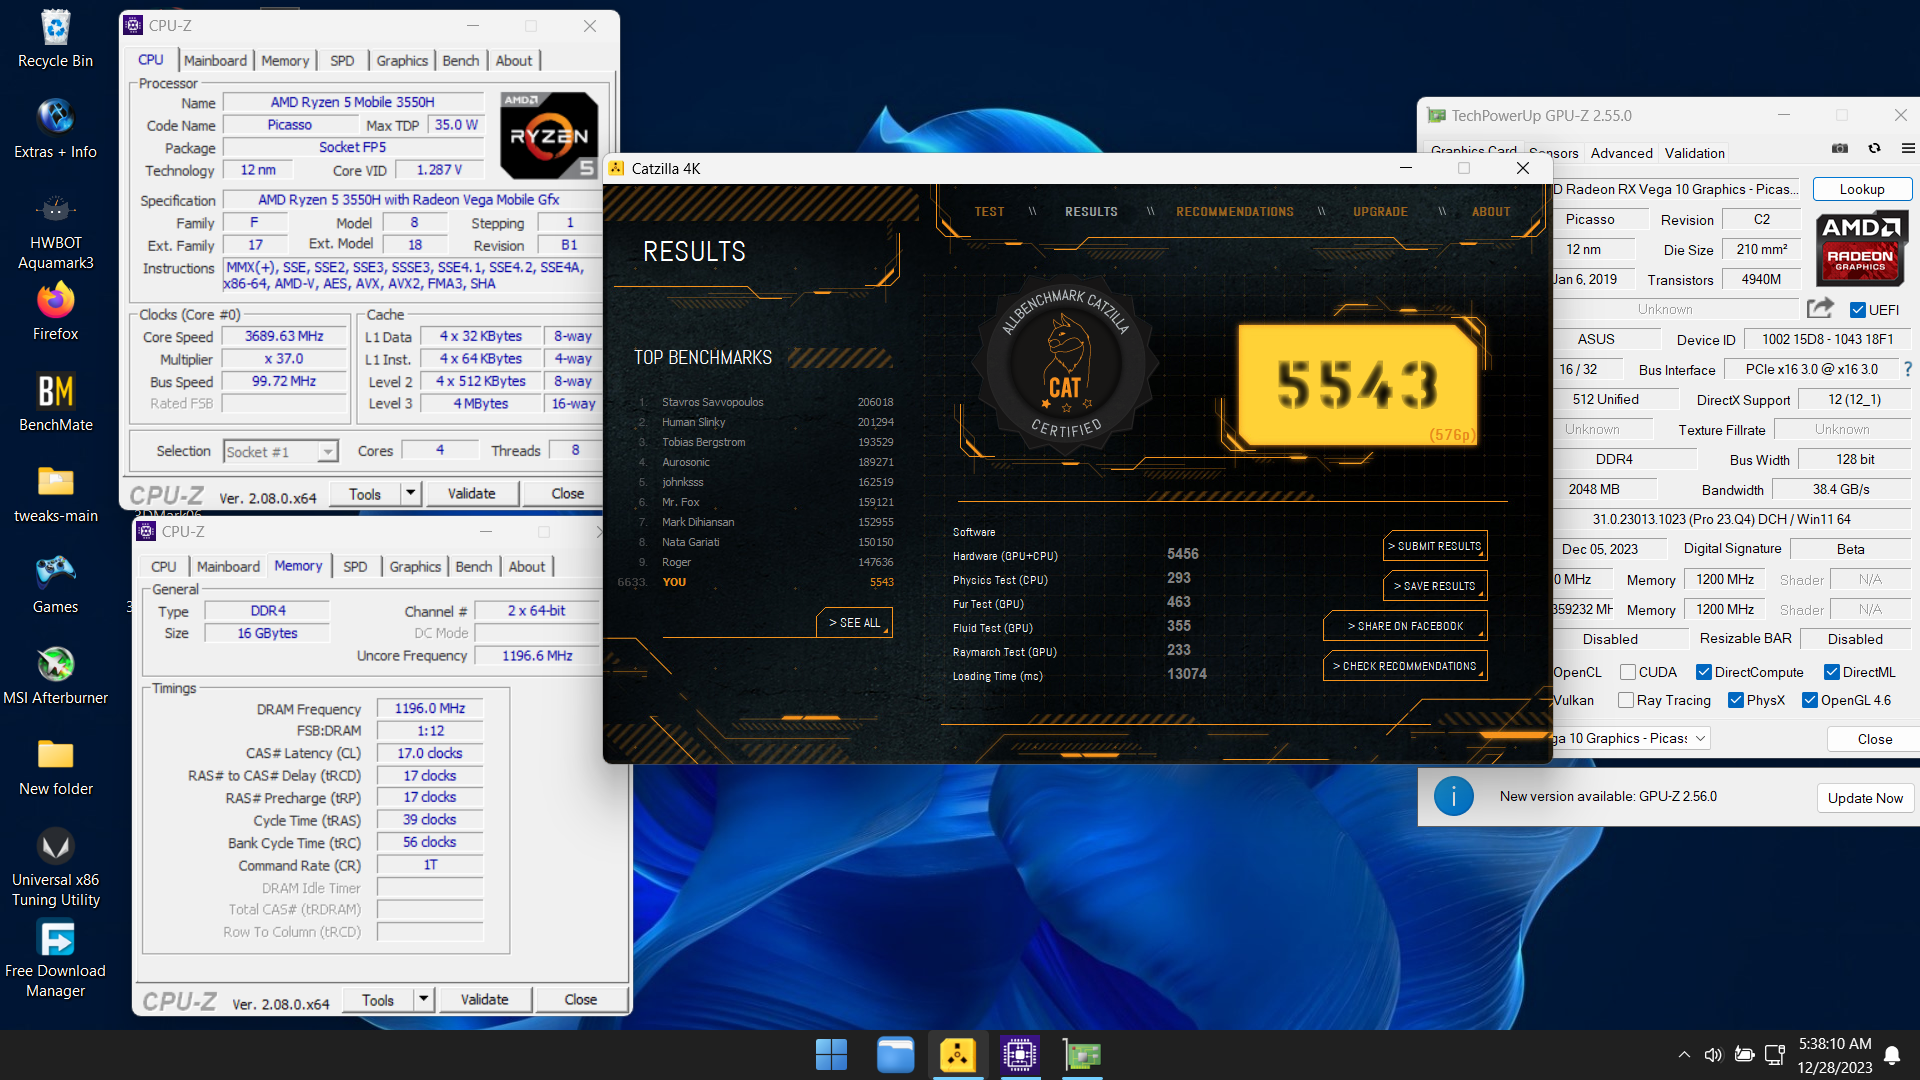Screen dimensions: 1920x1080
Task: Click the Tools button in top CPU-Z
Action: point(365,494)
